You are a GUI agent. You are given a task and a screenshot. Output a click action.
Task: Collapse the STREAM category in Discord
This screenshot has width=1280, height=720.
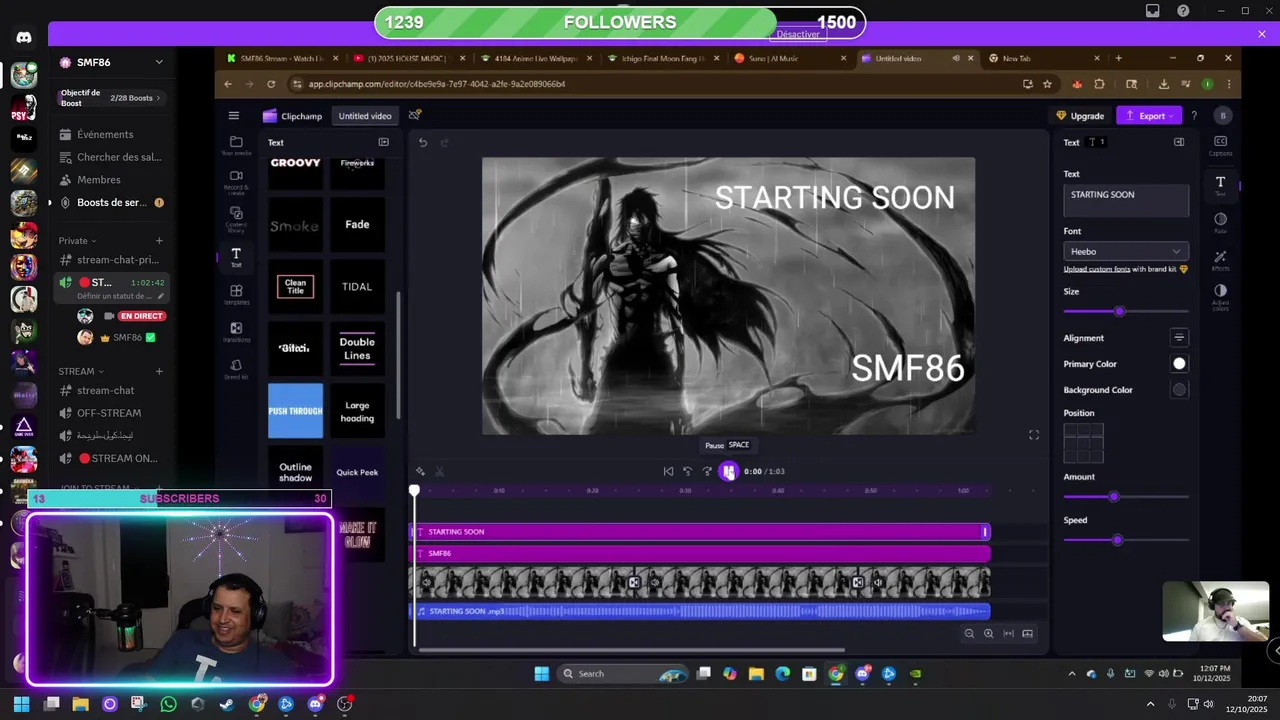81,371
